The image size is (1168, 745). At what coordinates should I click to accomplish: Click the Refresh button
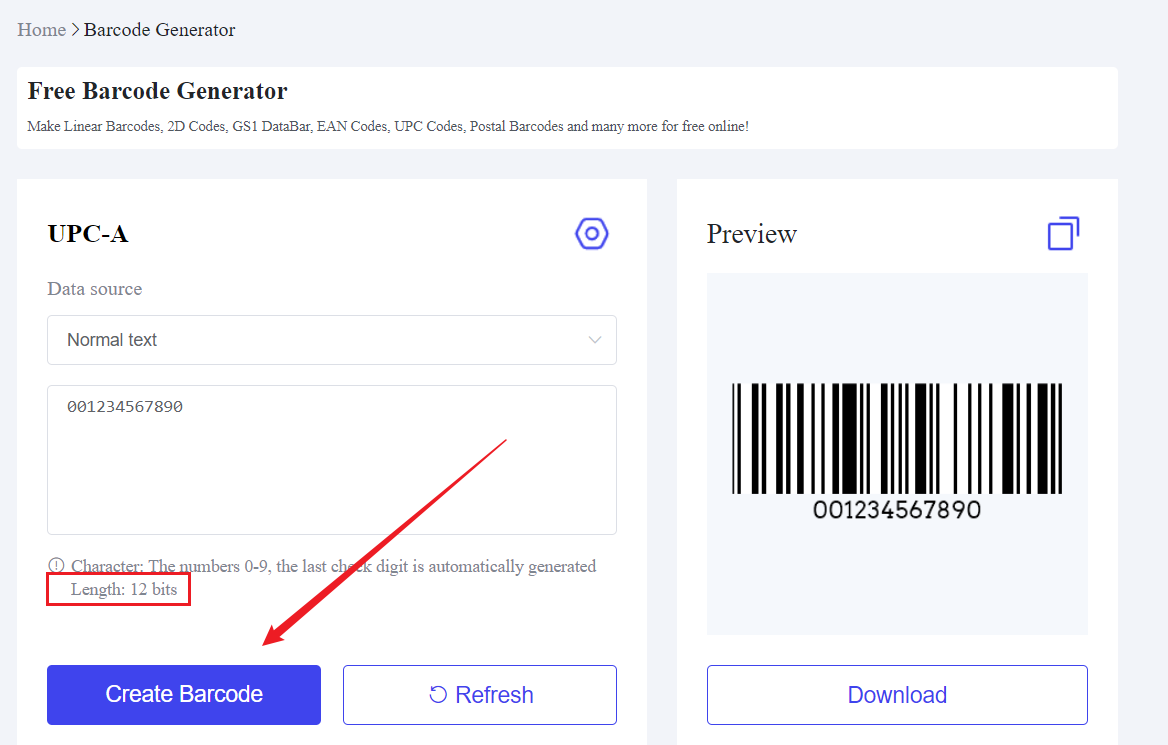[x=480, y=694]
